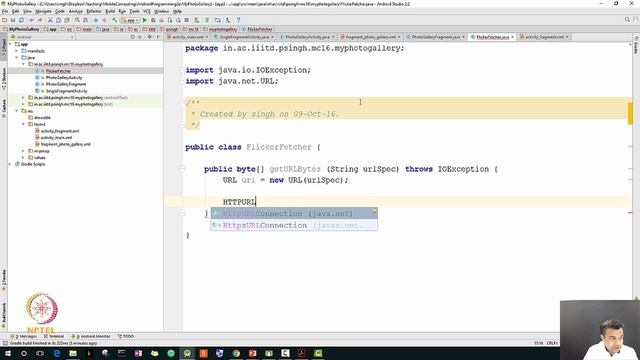Click the Windows Start button
The width and height of the screenshot is (640, 360).
coord(7,353)
